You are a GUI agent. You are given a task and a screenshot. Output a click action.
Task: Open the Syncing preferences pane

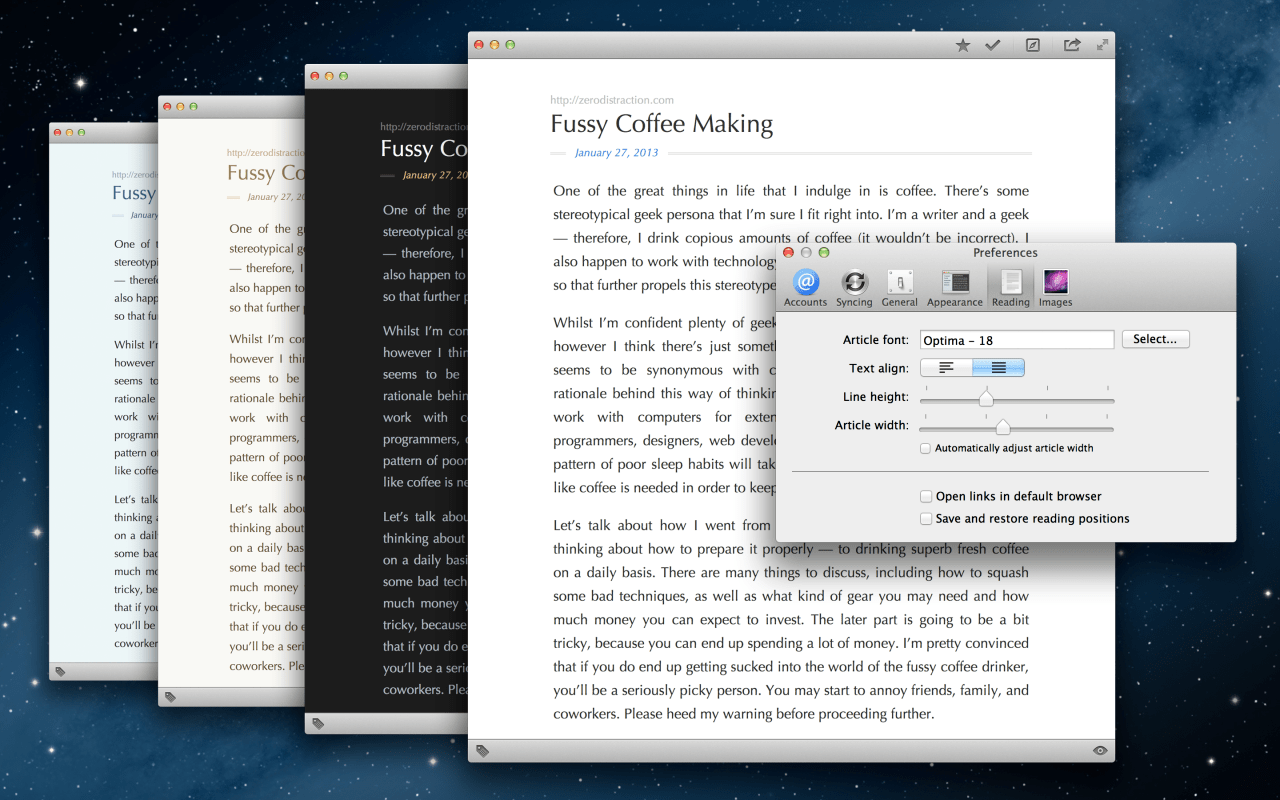point(854,287)
